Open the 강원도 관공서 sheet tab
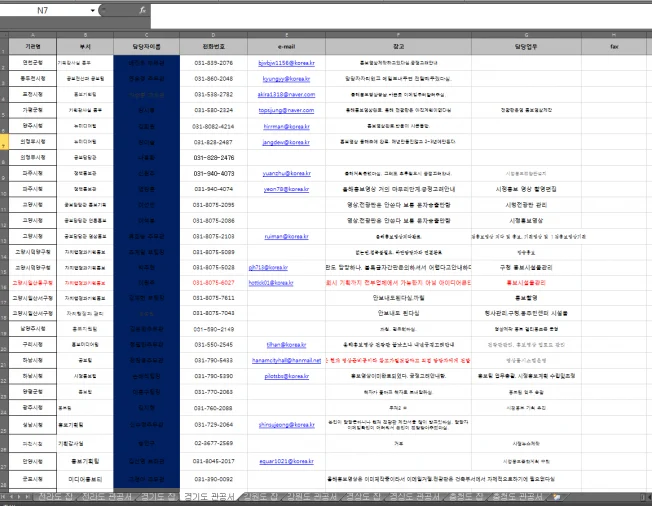The width and height of the screenshot is (652, 506). point(312,497)
